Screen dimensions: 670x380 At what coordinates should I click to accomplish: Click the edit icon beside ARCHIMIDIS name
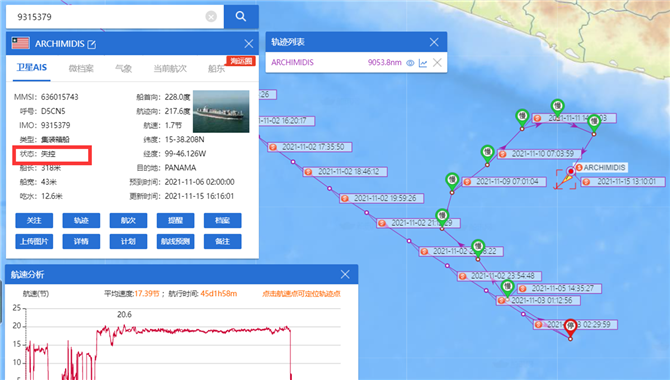[x=91, y=44]
